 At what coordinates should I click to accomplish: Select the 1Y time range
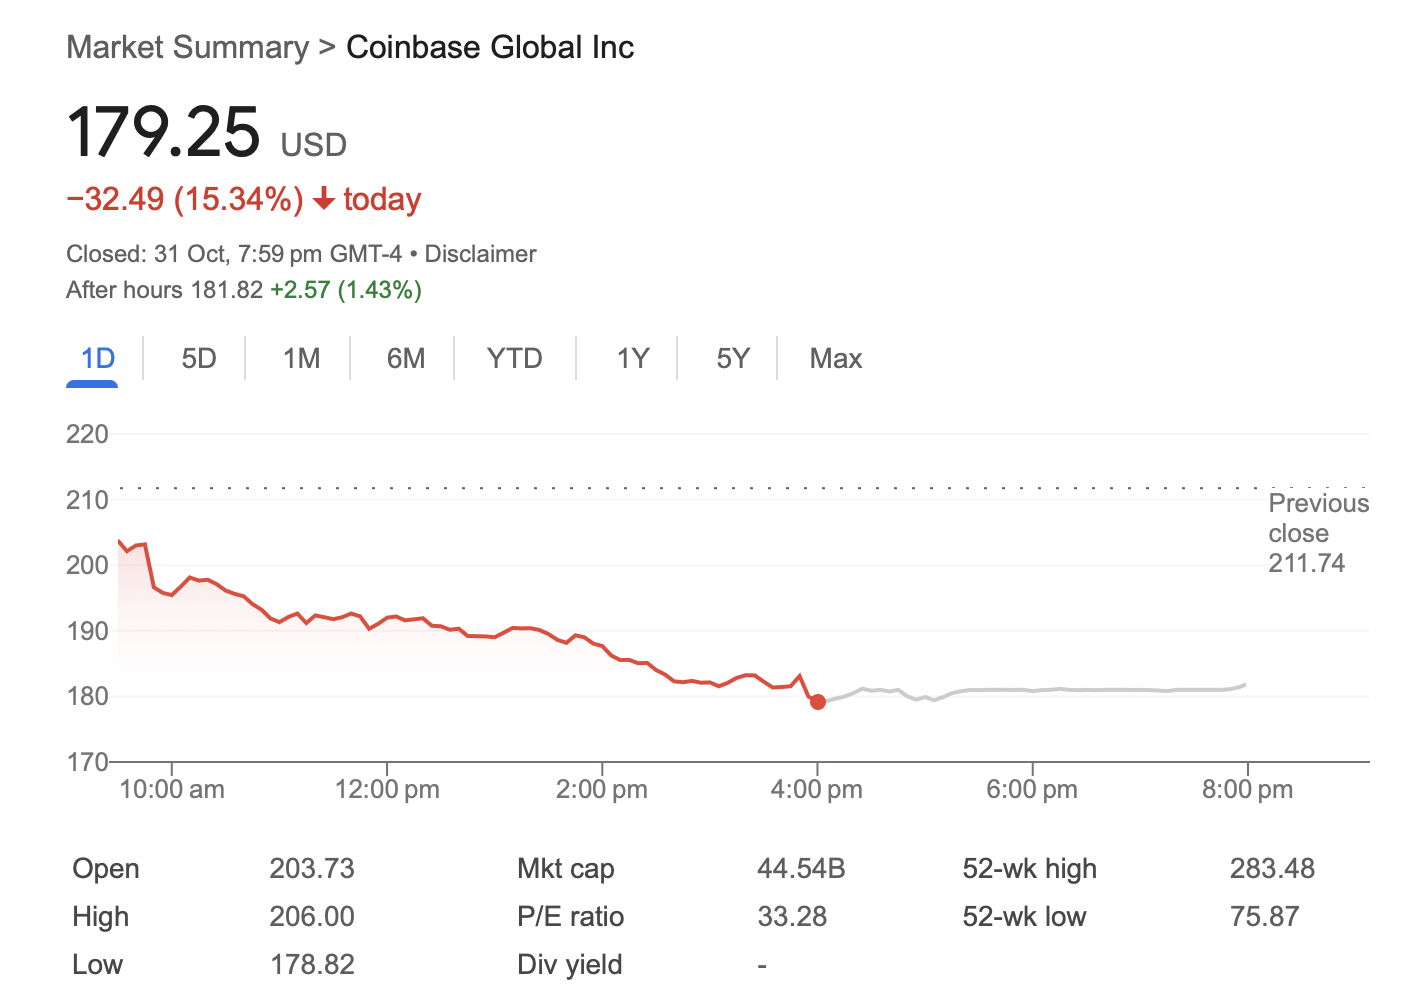click(630, 358)
